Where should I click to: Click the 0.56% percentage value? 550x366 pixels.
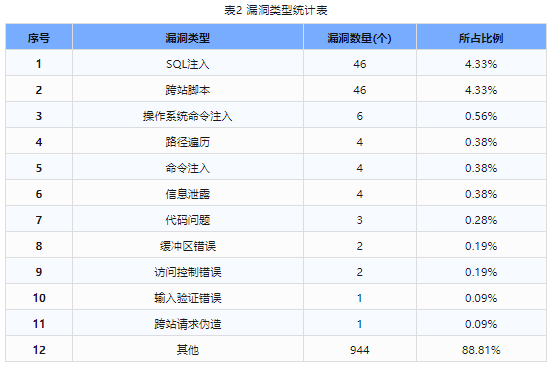click(x=481, y=116)
